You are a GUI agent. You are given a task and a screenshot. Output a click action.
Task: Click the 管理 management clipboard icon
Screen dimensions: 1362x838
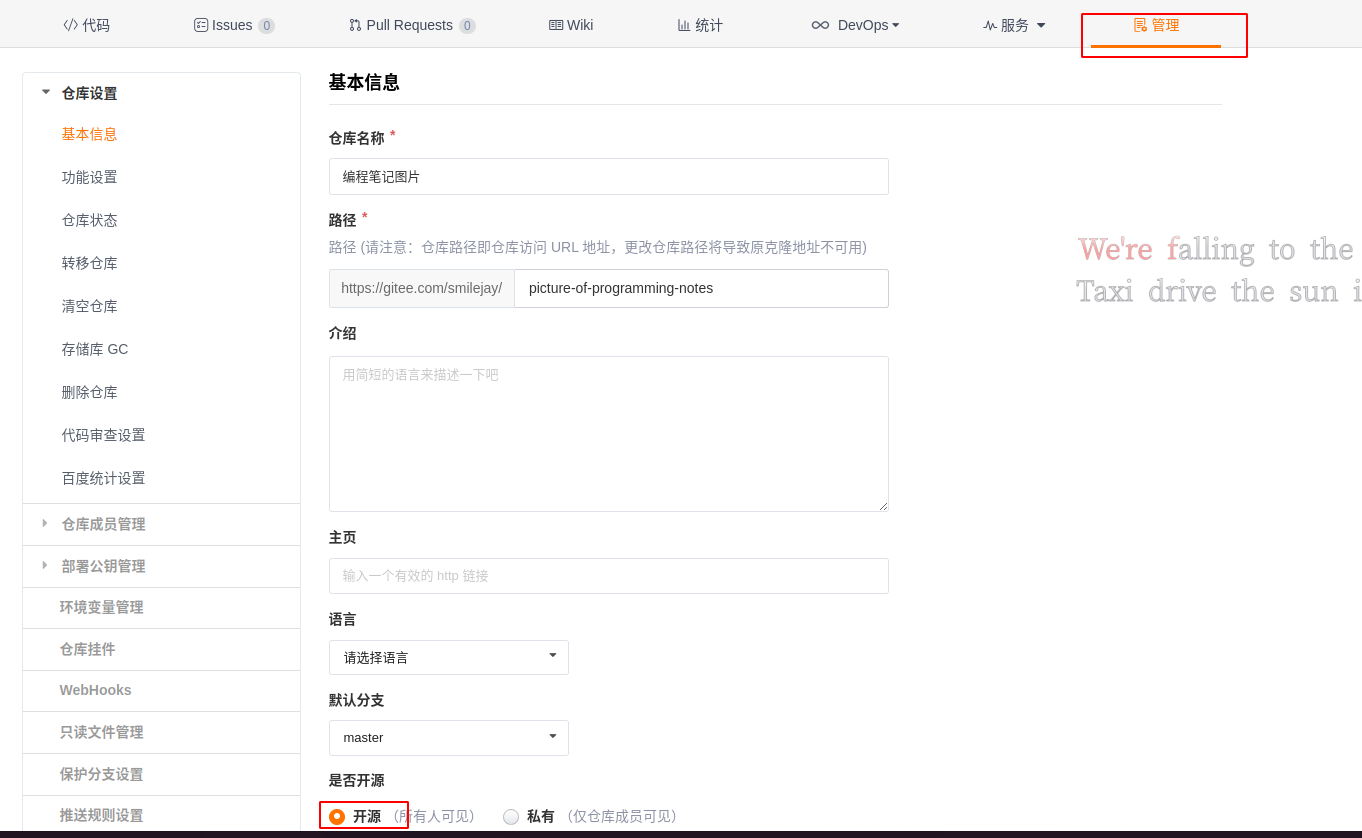pos(1141,24)
